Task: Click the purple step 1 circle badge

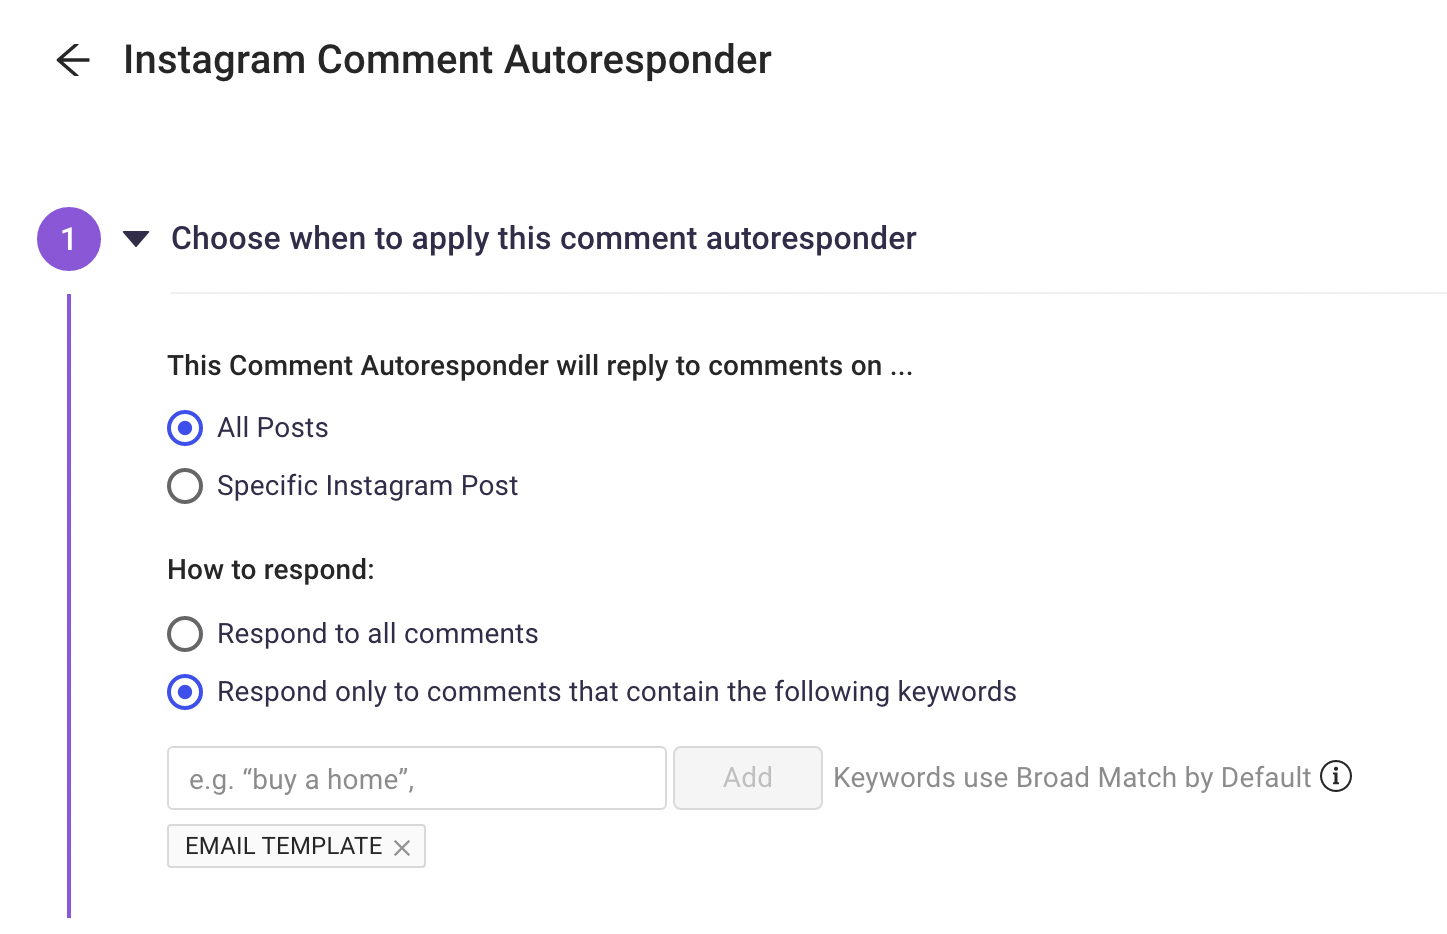Action: pos(69,239)
